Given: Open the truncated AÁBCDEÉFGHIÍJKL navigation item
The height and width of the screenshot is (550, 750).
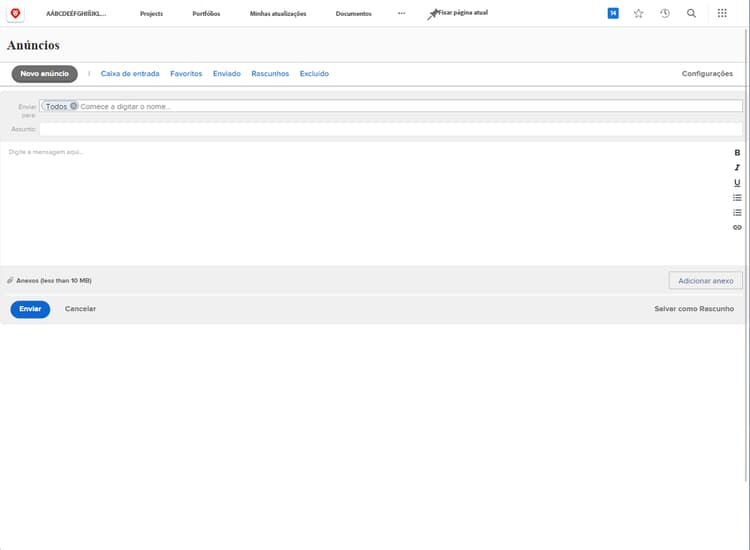Looking at the screenshot, I should (76, 13).
